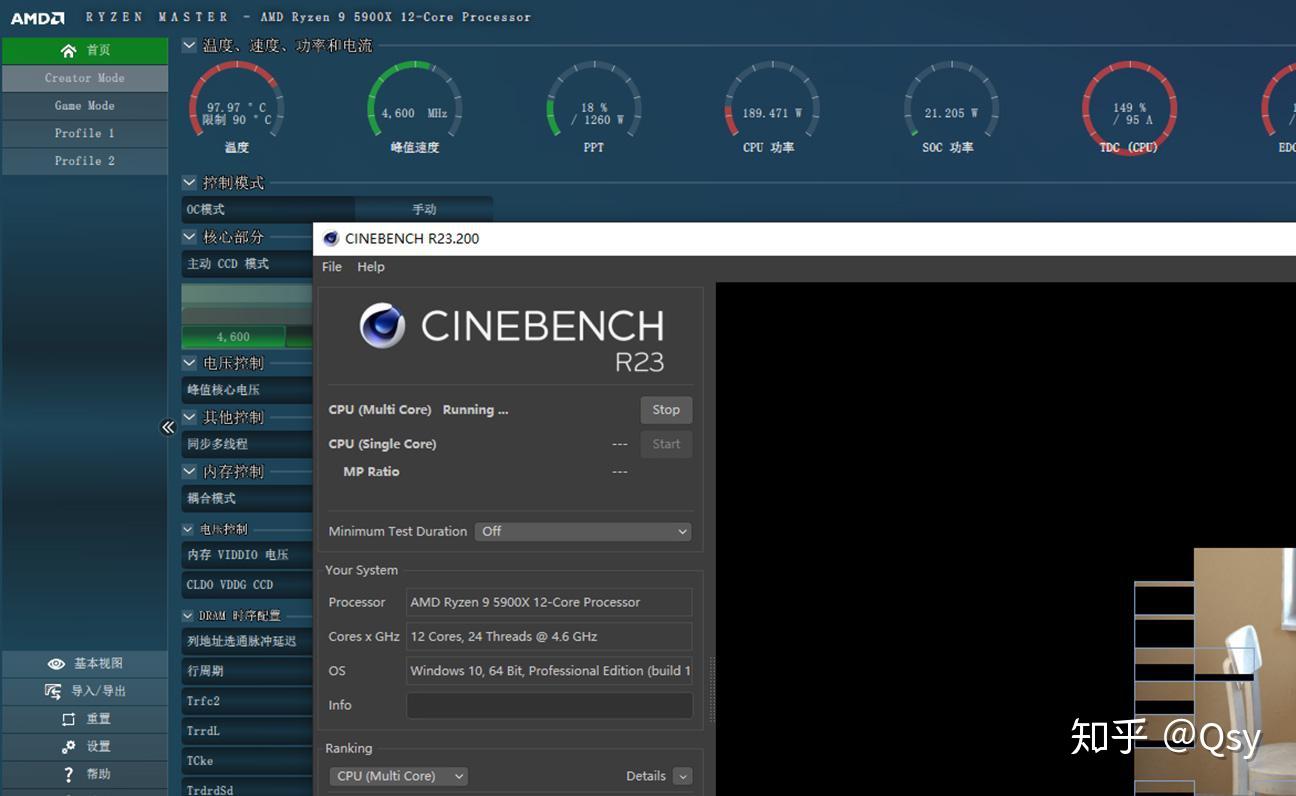
Task: Click the Cores x GHz field
Action: coord(549,636)
